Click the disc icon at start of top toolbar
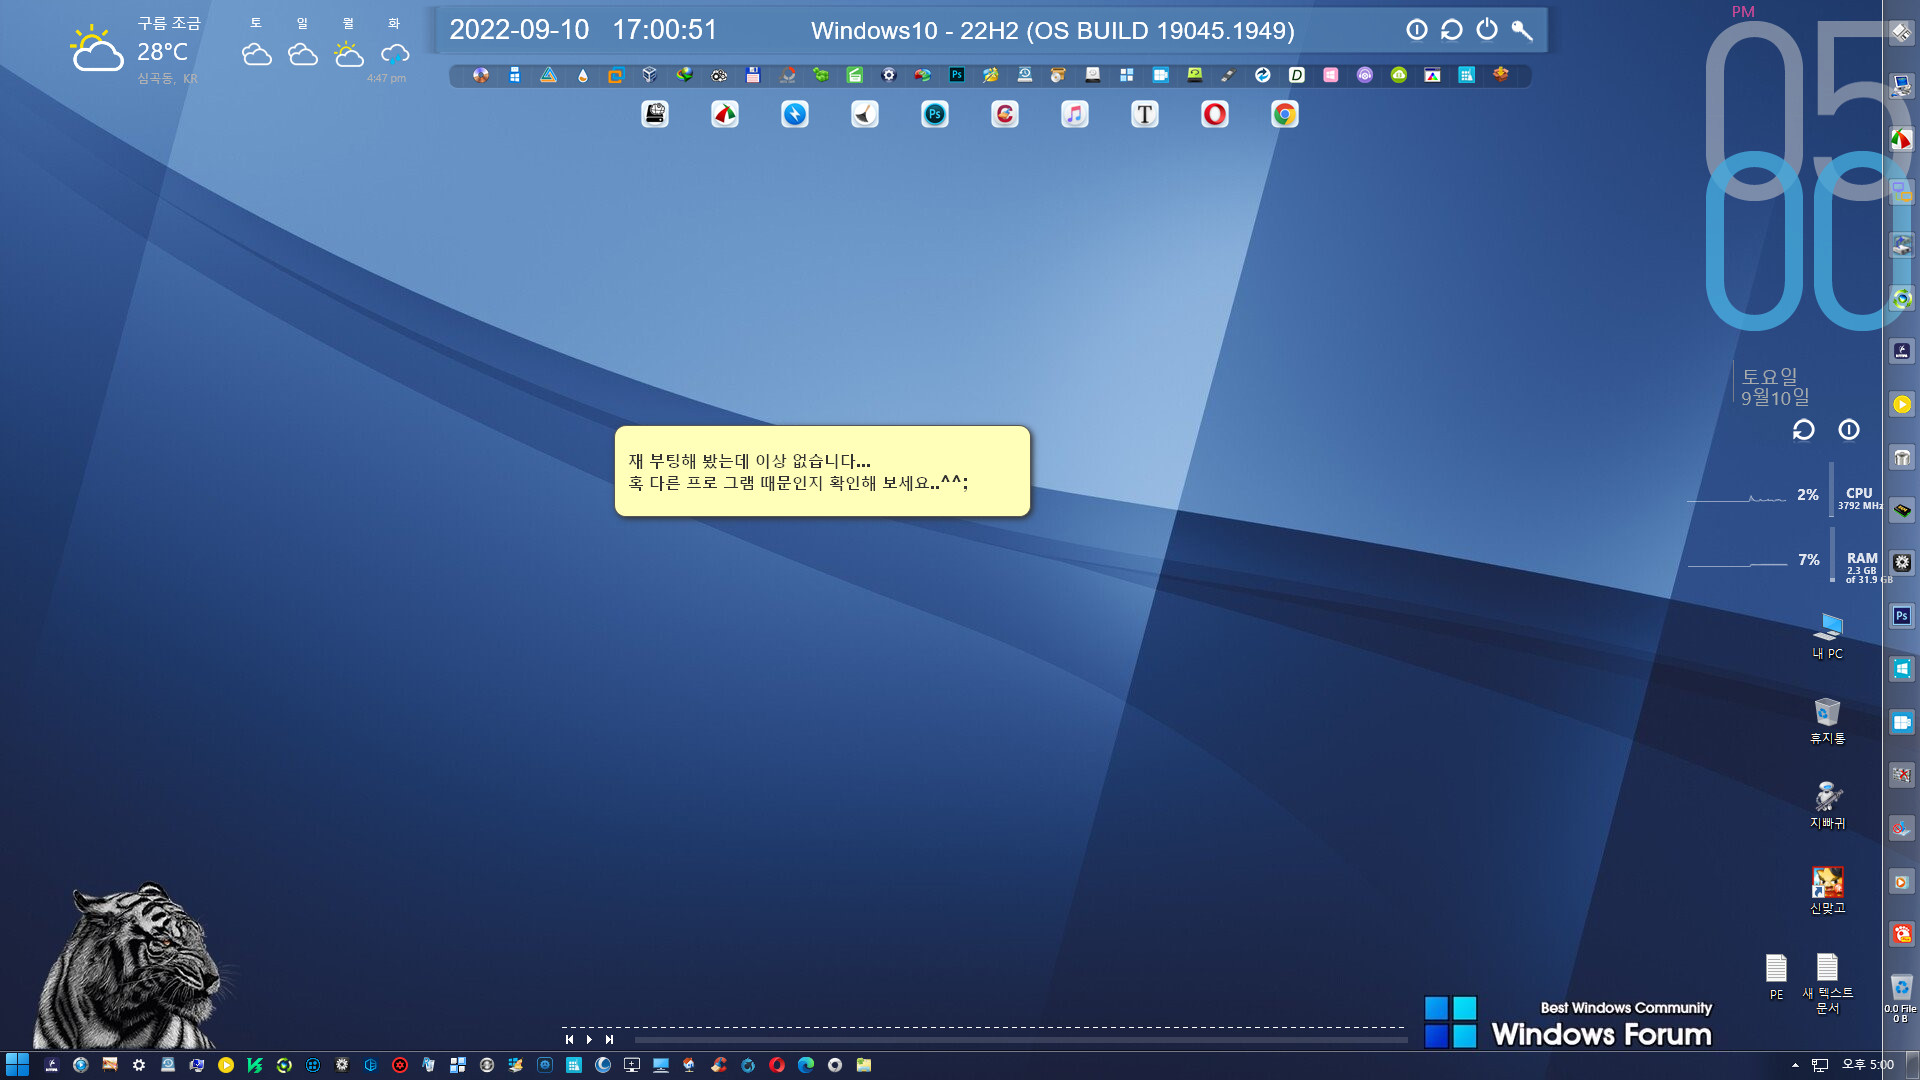Image resolution: width=1920 pixels, height=1080 pixels. (481, 75)
